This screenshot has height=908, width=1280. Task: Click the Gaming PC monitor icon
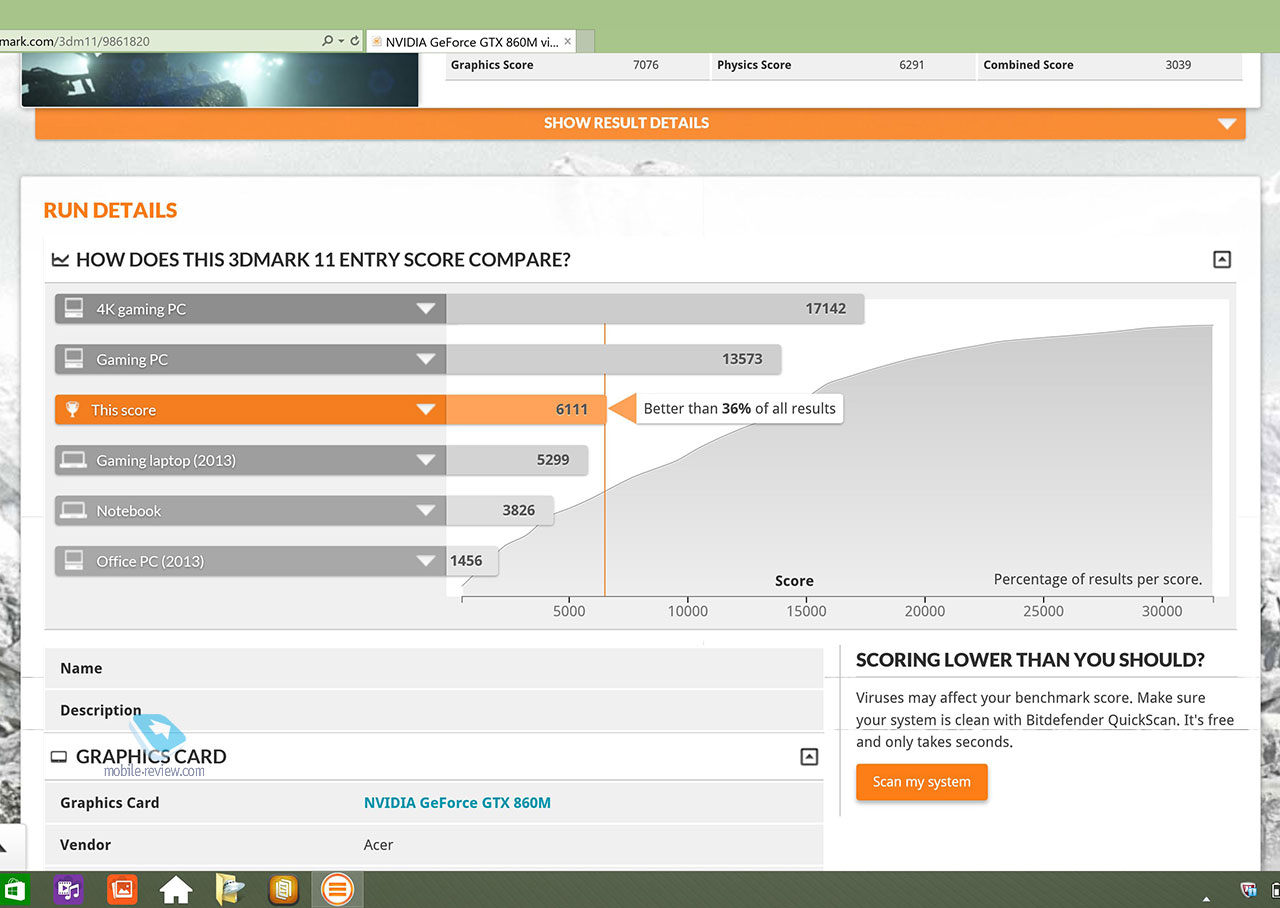pos(74,359)
